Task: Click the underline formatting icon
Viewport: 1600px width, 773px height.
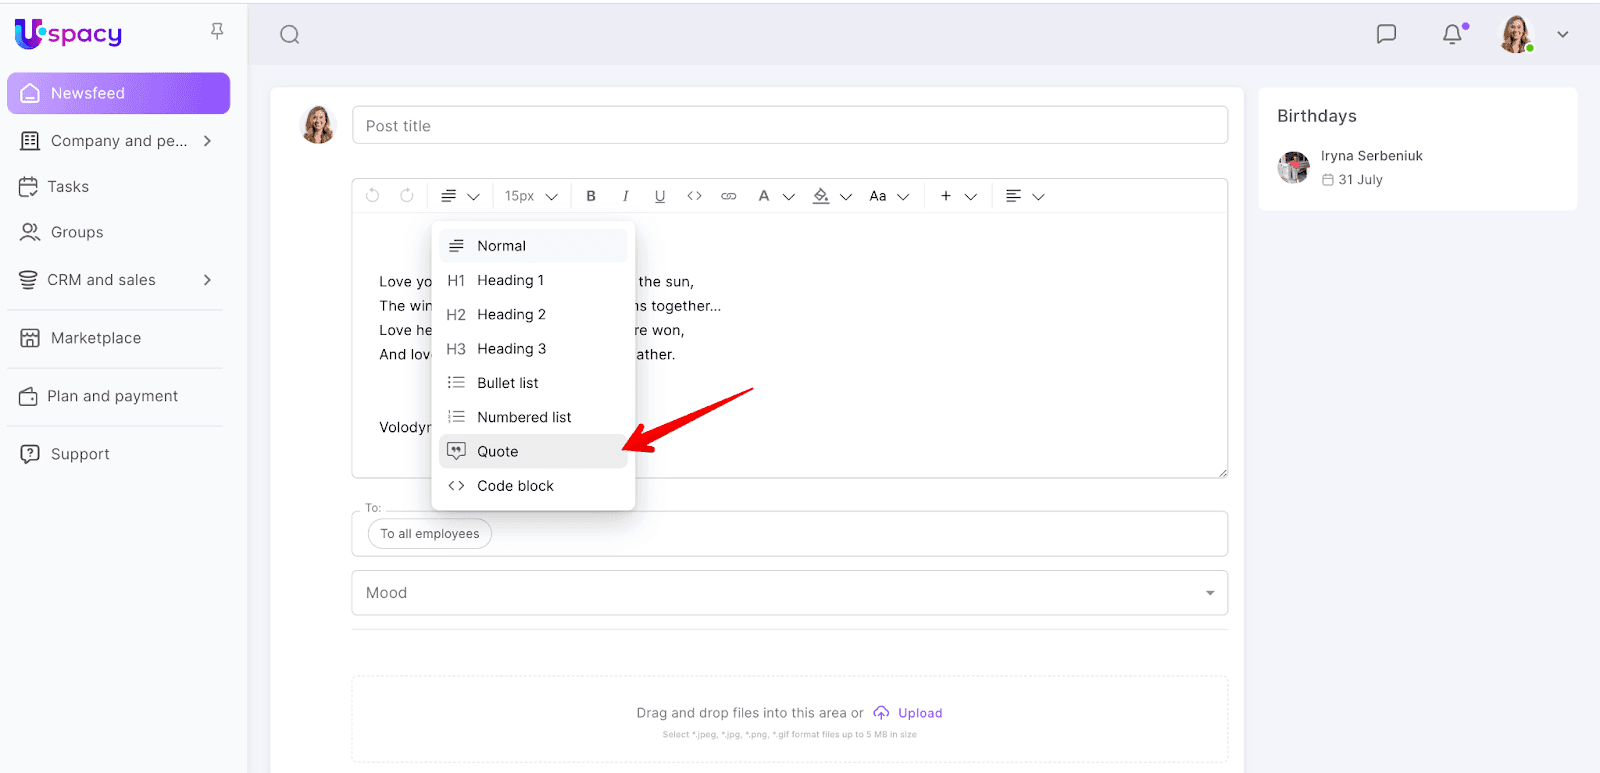Action: [659, 196]
